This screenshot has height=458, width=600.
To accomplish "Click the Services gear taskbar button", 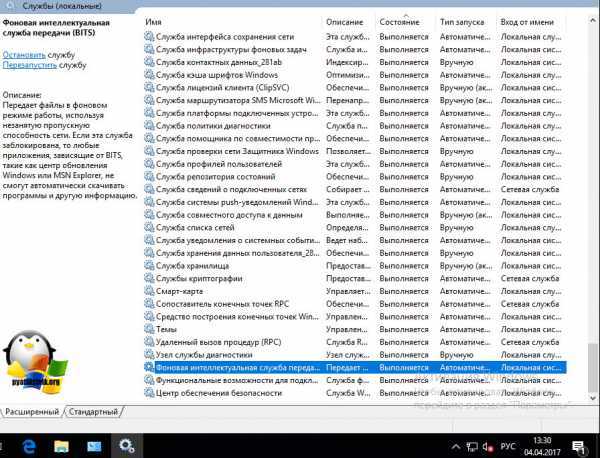I will click(127, 446).
